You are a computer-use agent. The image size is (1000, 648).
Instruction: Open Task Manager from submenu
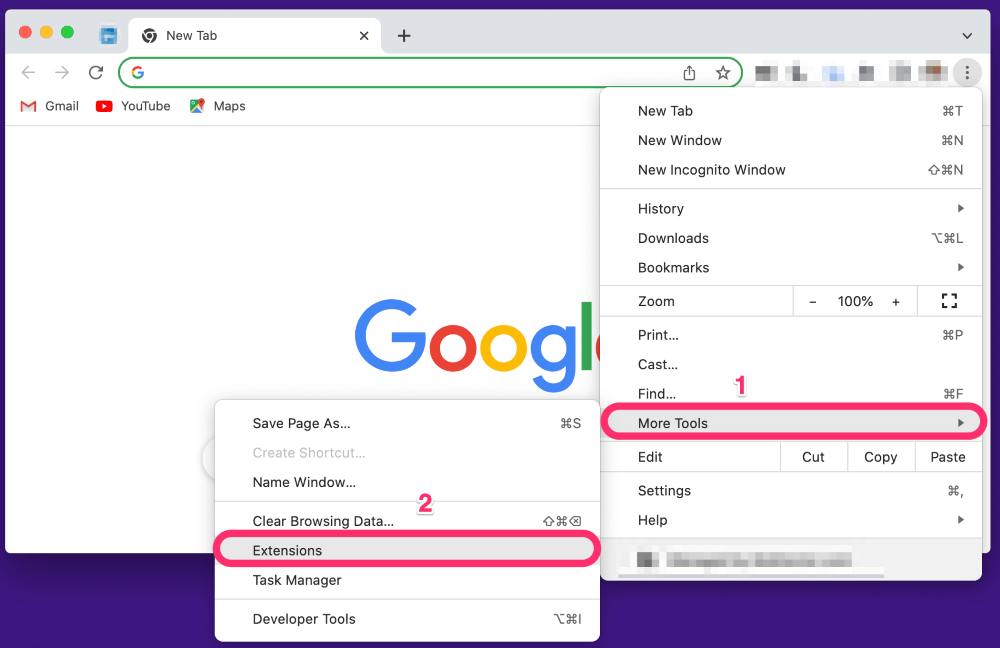pos(407,580)
